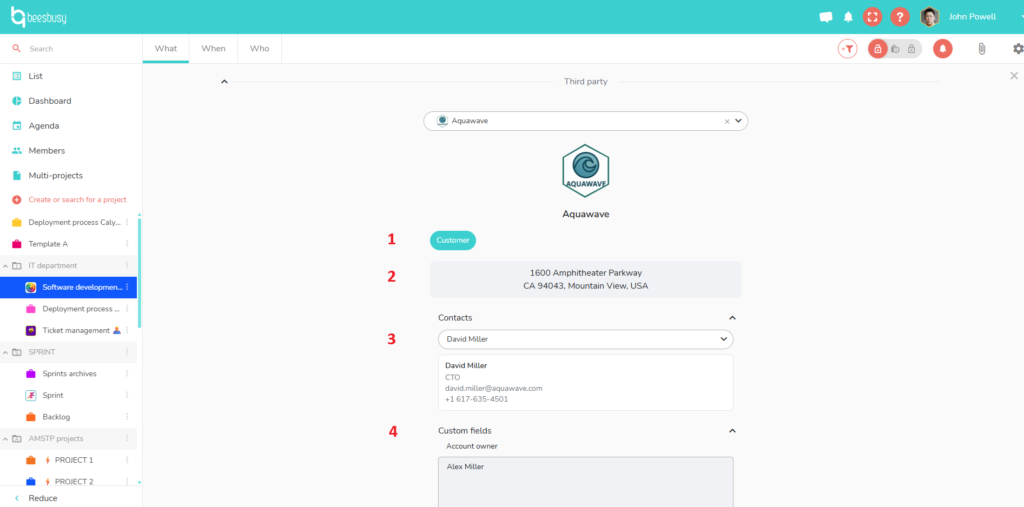Select the grey locked padlock toggle option
The image size is (1024, 507).
pyautogui.click(x=912, y=48)
